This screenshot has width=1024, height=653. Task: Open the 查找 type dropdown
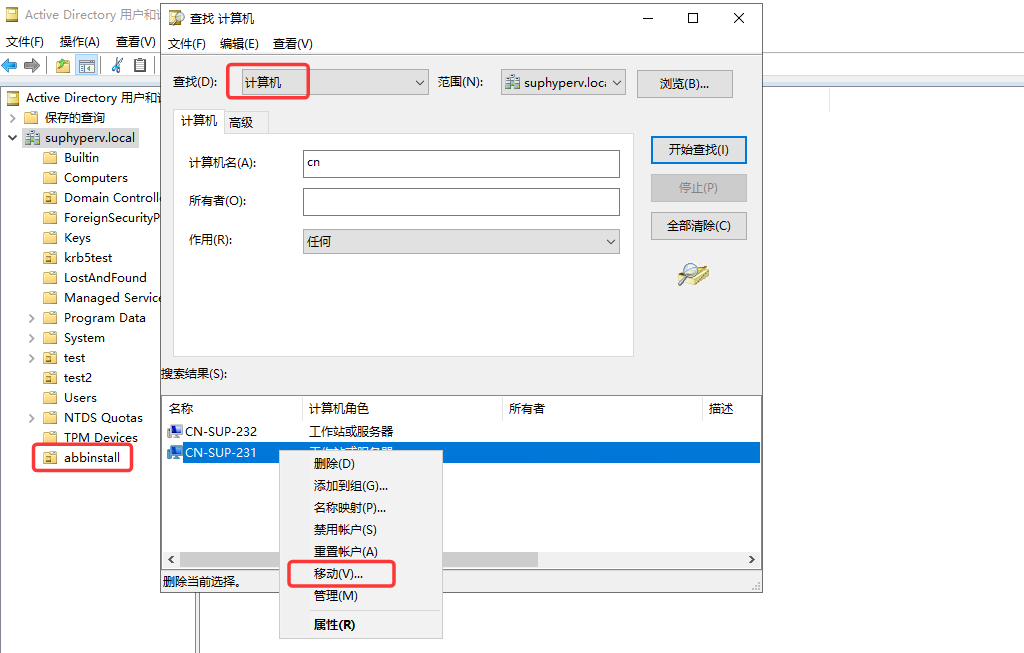334,82
